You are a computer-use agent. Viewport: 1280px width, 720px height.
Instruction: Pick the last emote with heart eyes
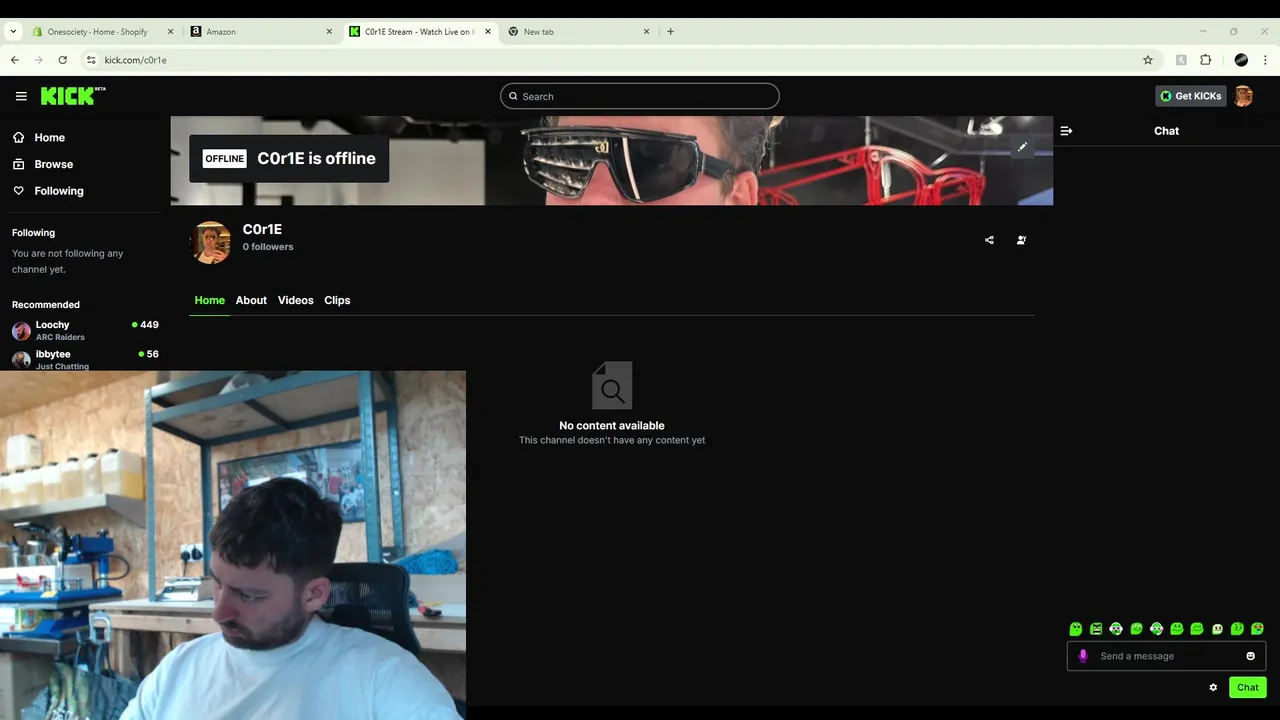1257,629
